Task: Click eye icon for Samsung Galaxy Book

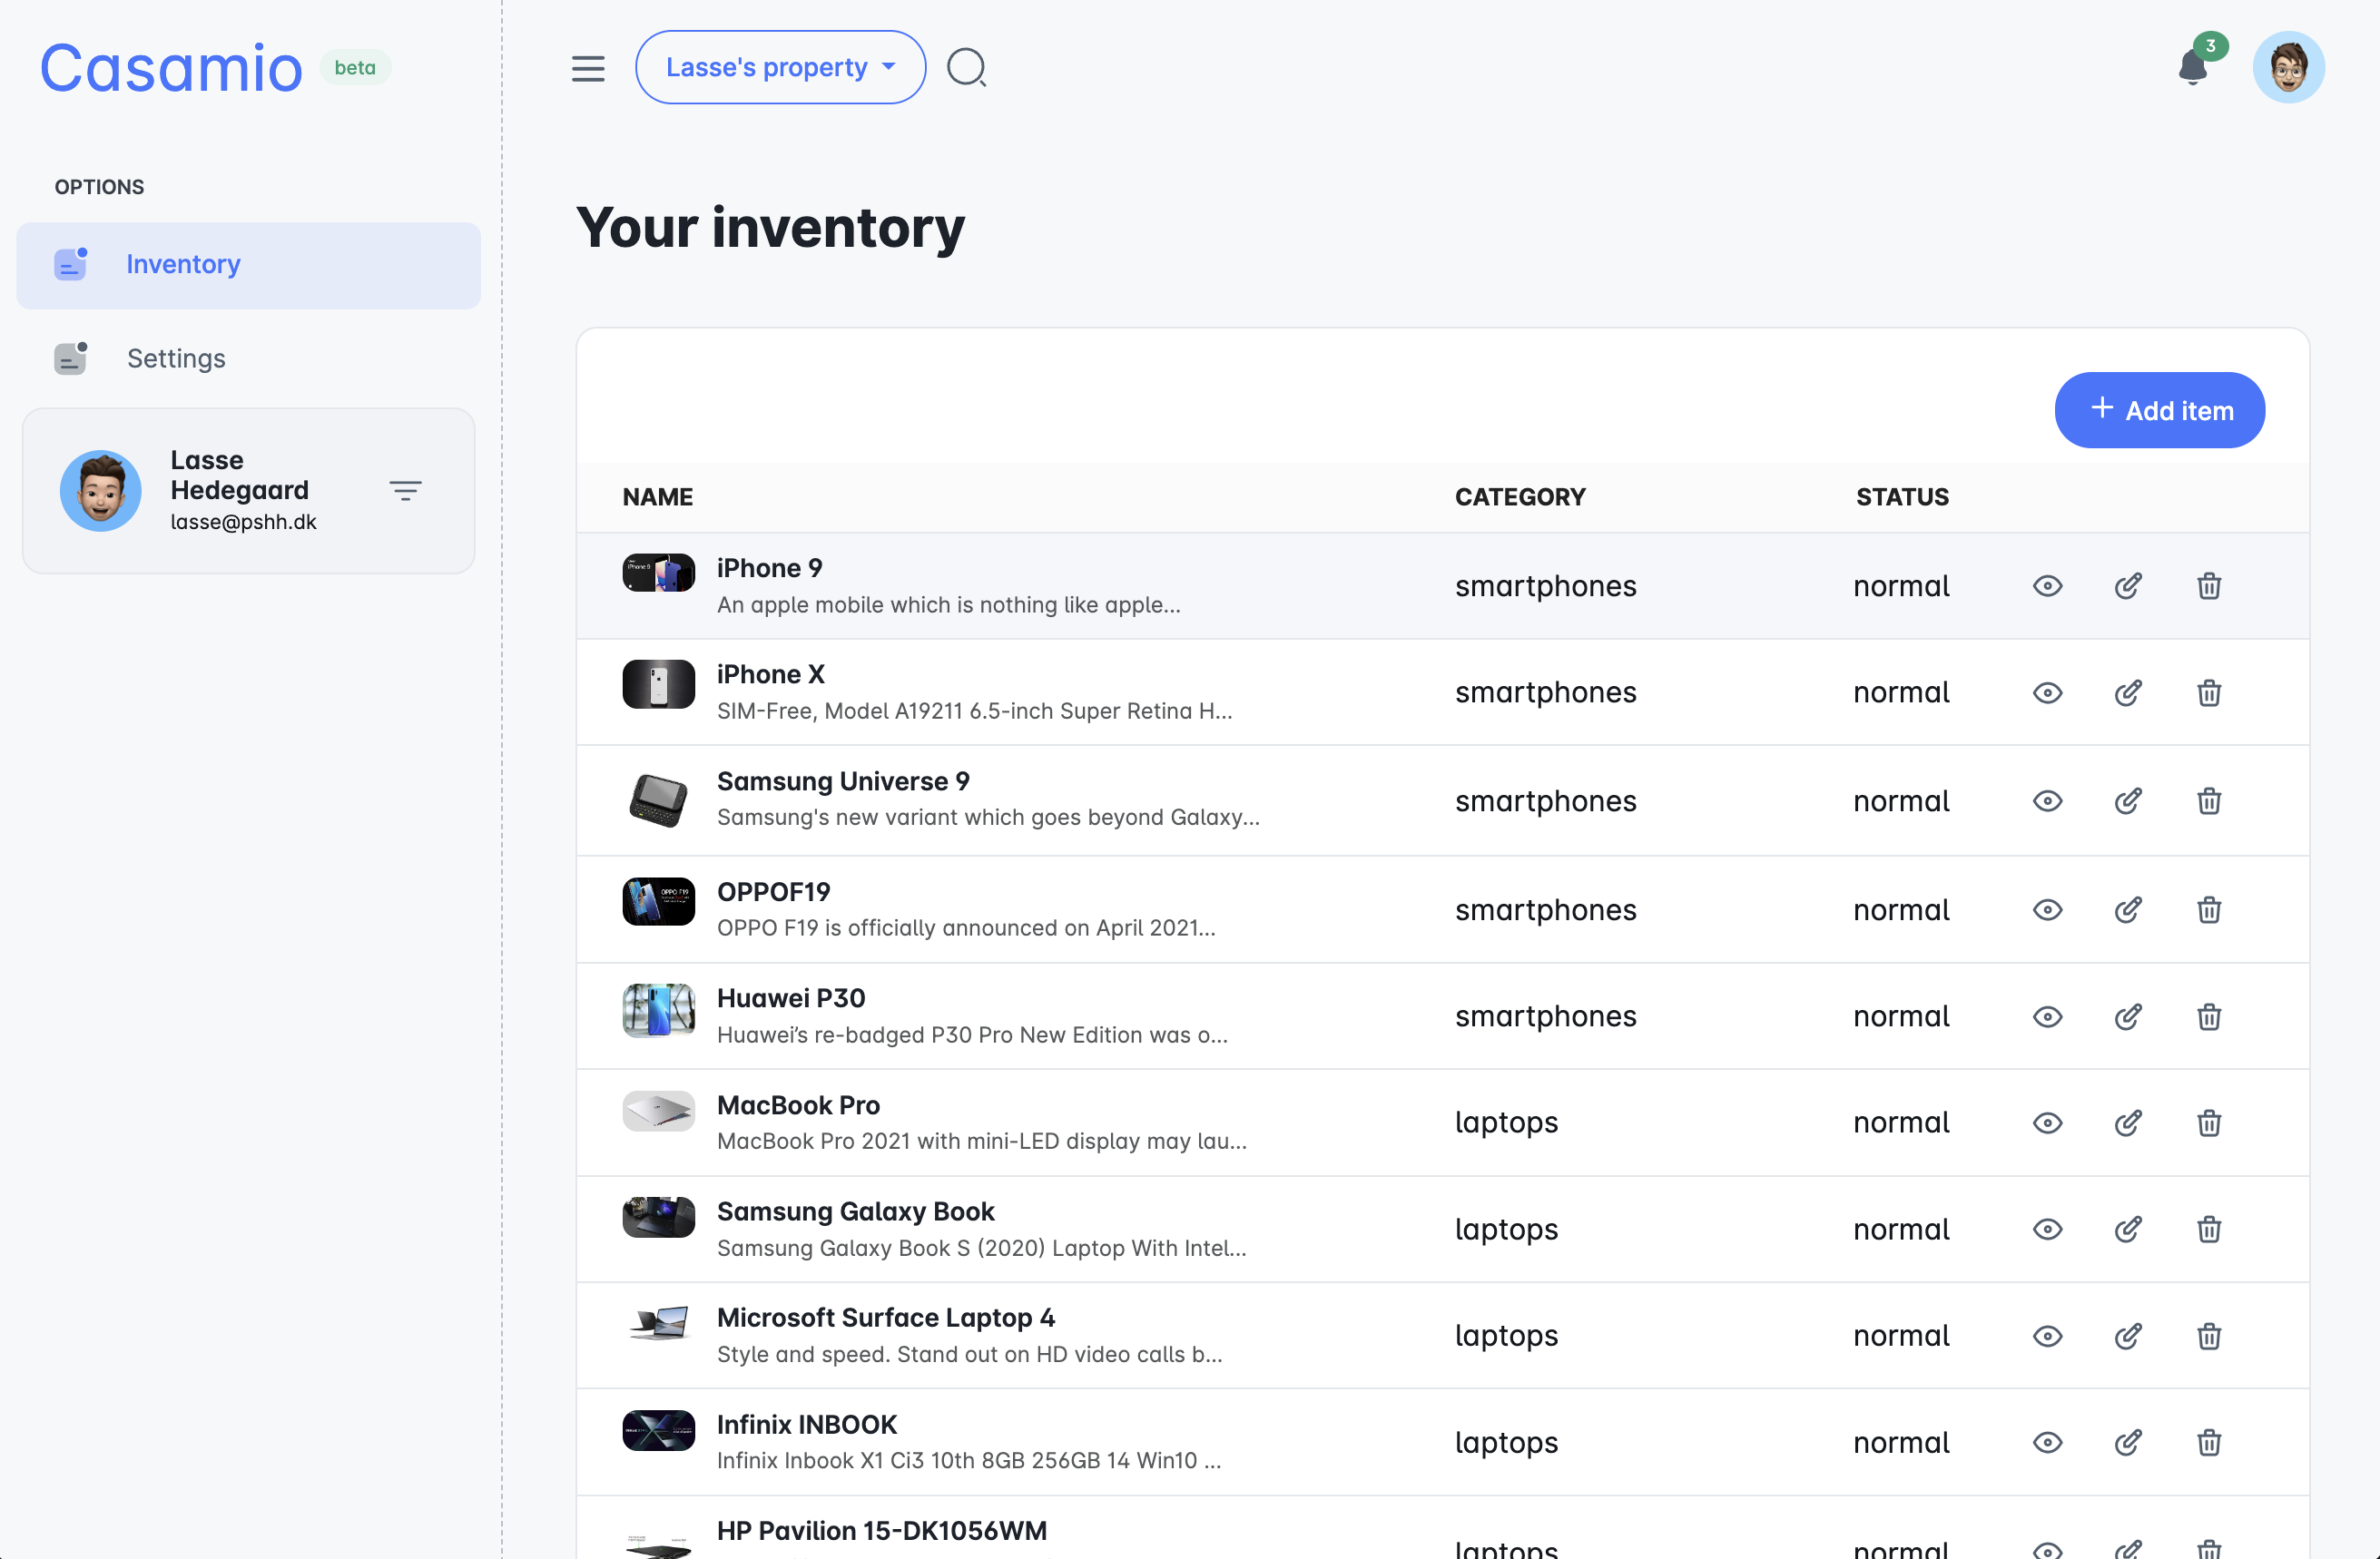Action: 2047,1229
